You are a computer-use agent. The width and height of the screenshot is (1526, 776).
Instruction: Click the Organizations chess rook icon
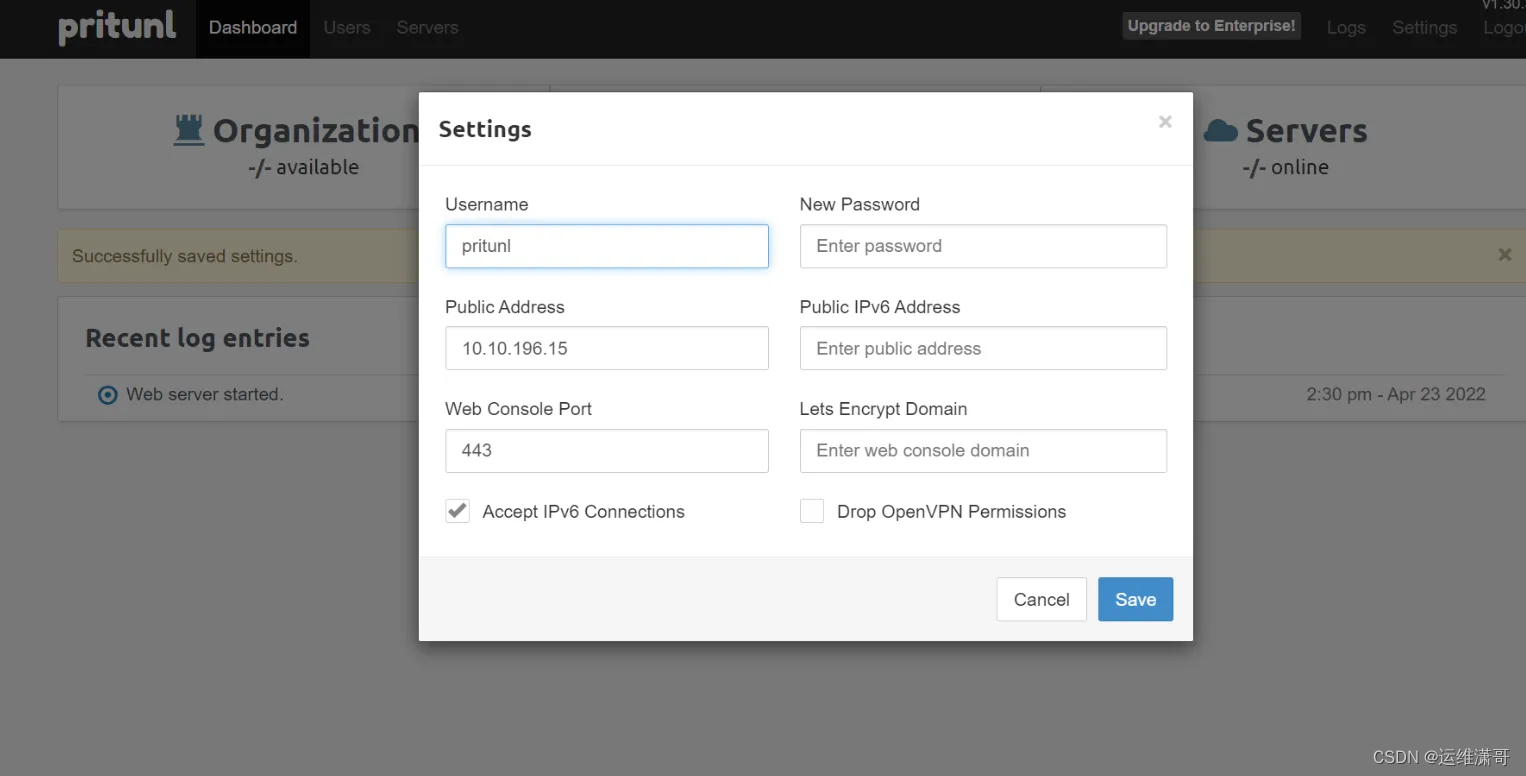tap(189, 130)
